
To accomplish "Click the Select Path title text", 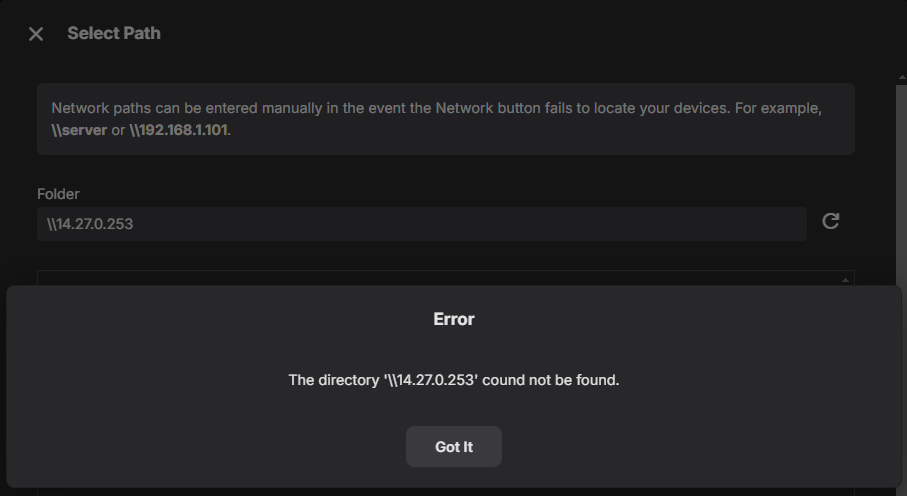I will (114, 34).
